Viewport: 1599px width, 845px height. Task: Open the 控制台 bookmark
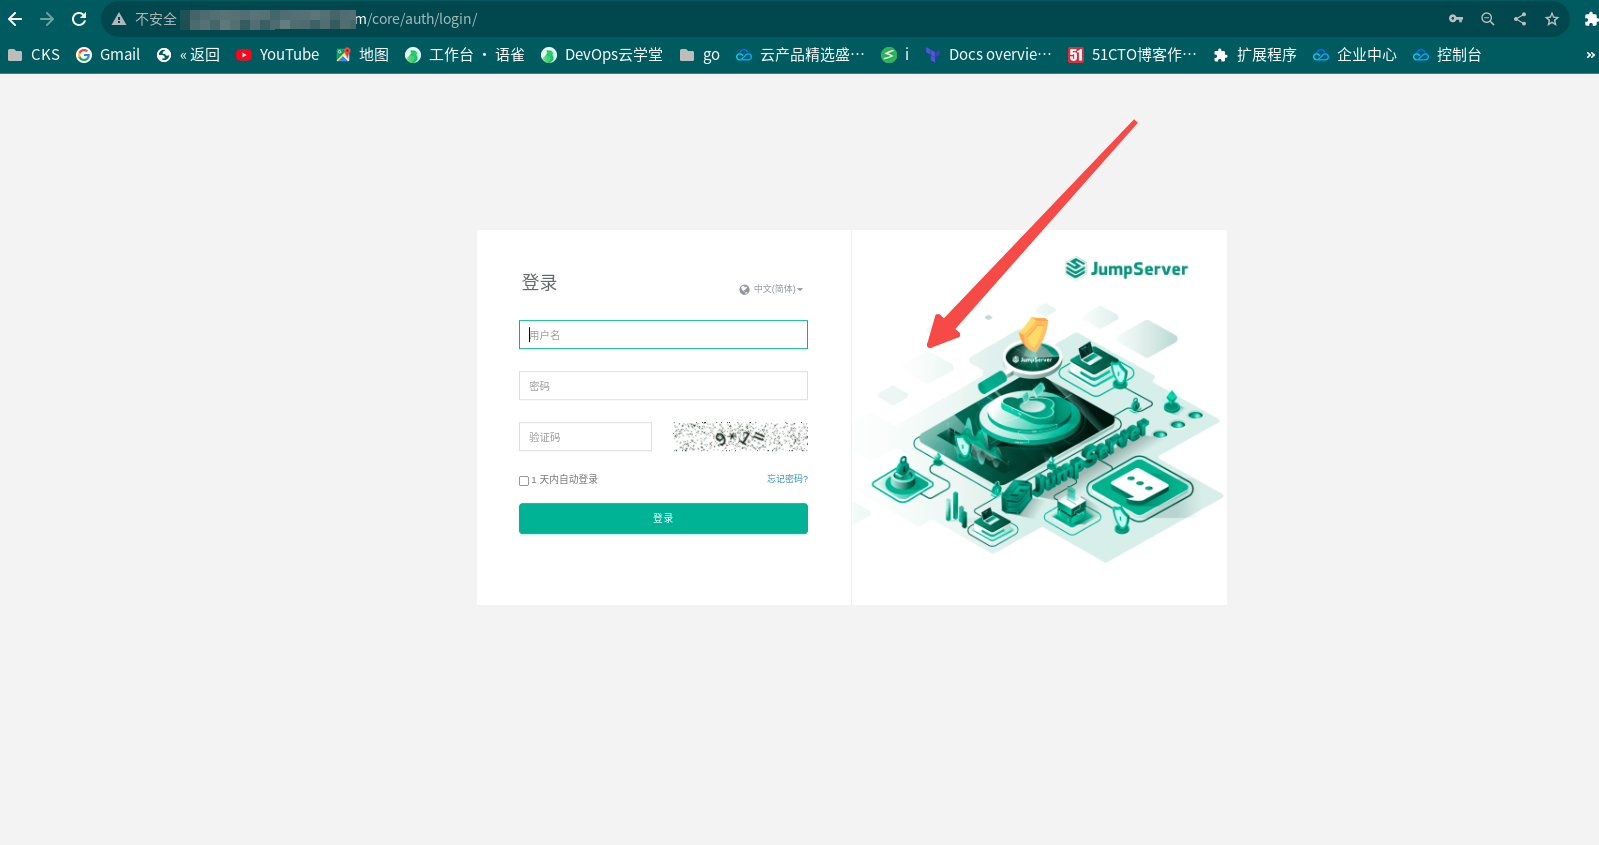coord(1447,55)
